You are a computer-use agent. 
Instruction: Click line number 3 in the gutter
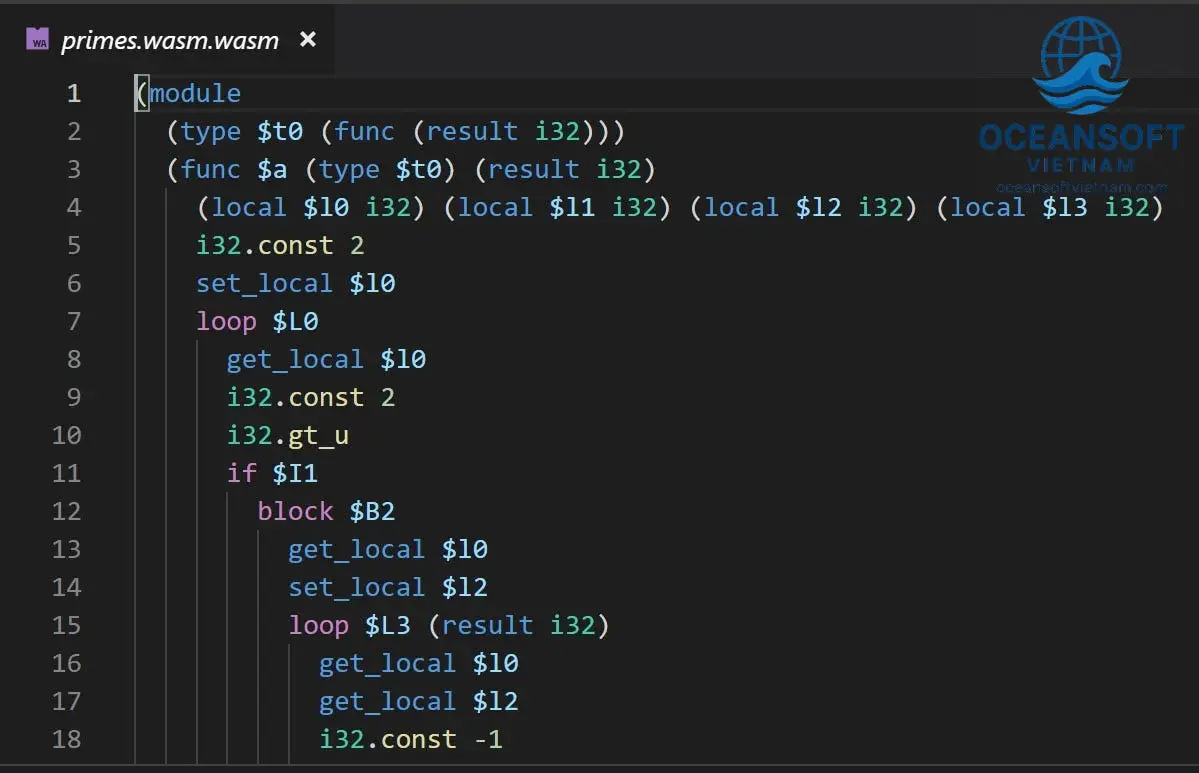(x=73, y=169)
